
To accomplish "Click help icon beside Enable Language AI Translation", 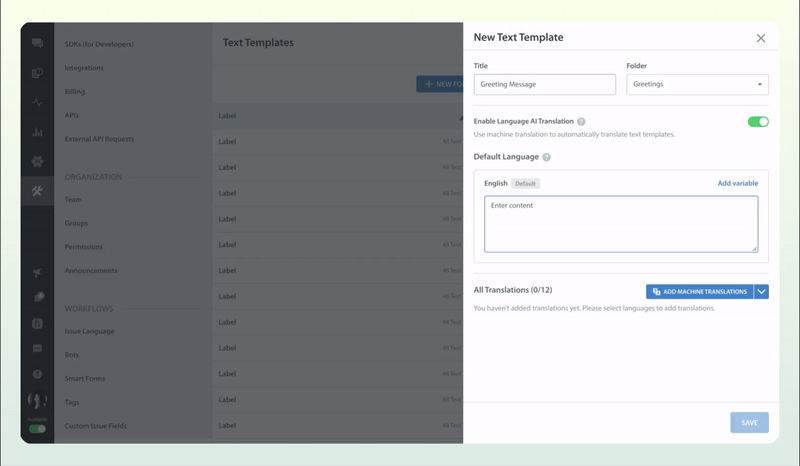I will (581, 121).
